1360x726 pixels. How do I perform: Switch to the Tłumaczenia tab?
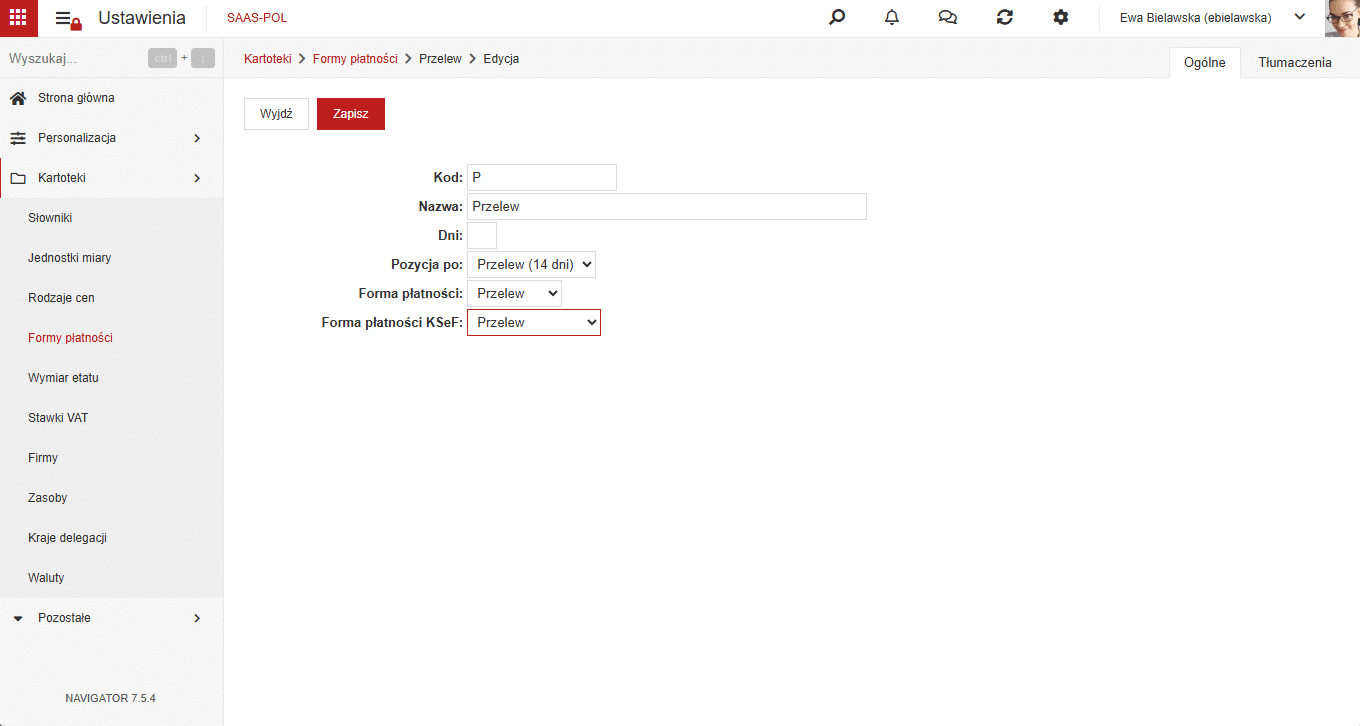1295,62
